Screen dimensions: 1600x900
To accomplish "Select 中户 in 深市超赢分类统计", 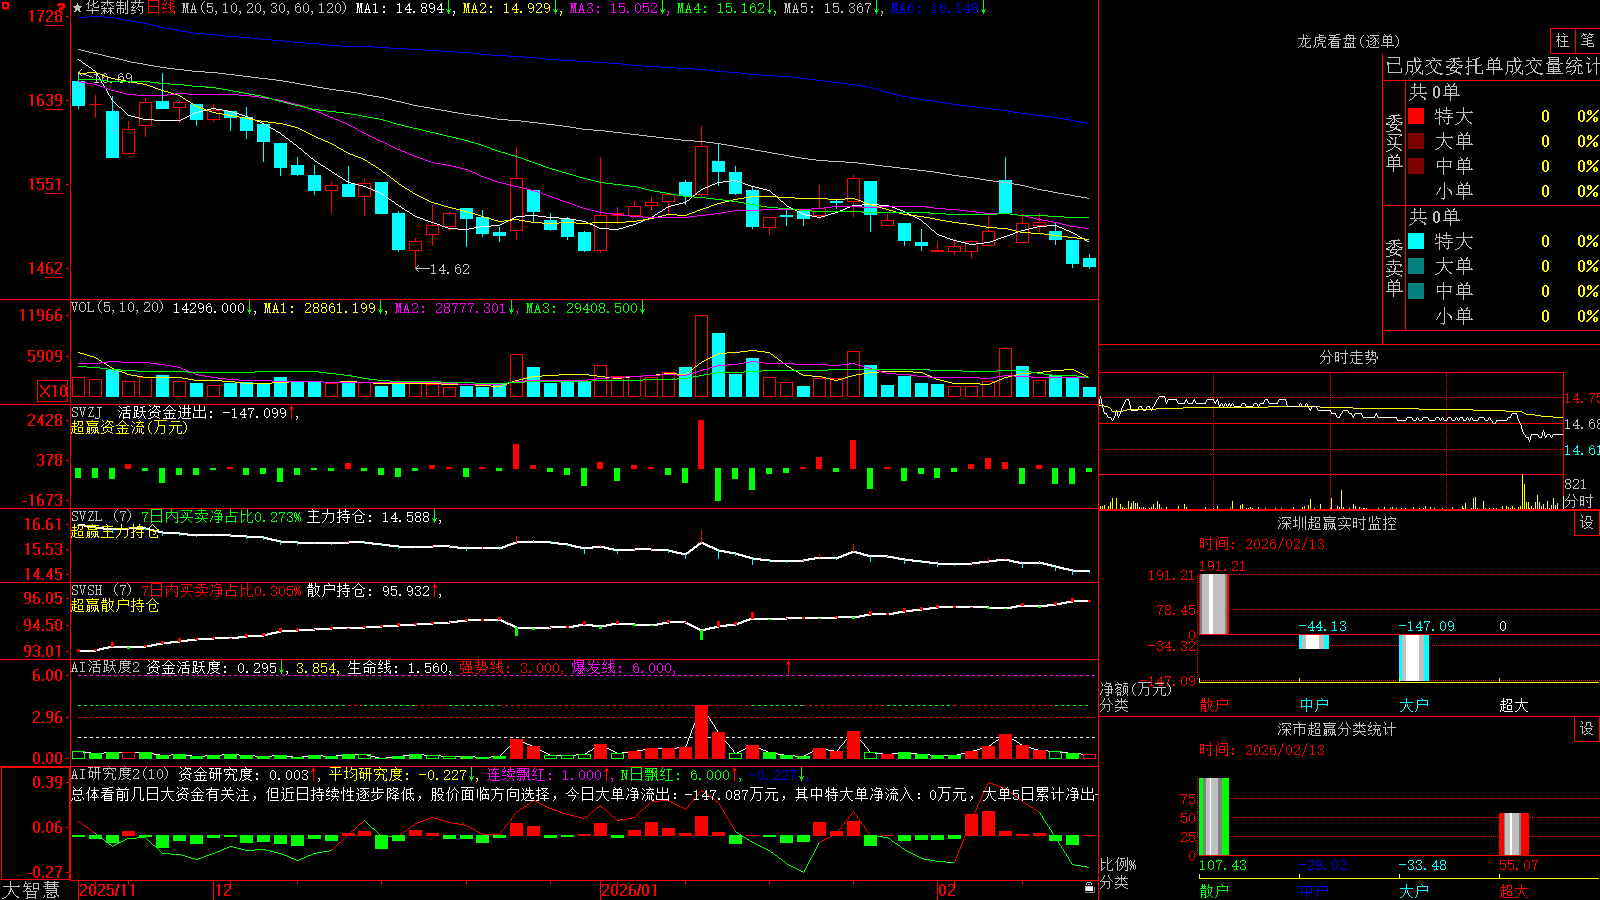I will 1314,890.
